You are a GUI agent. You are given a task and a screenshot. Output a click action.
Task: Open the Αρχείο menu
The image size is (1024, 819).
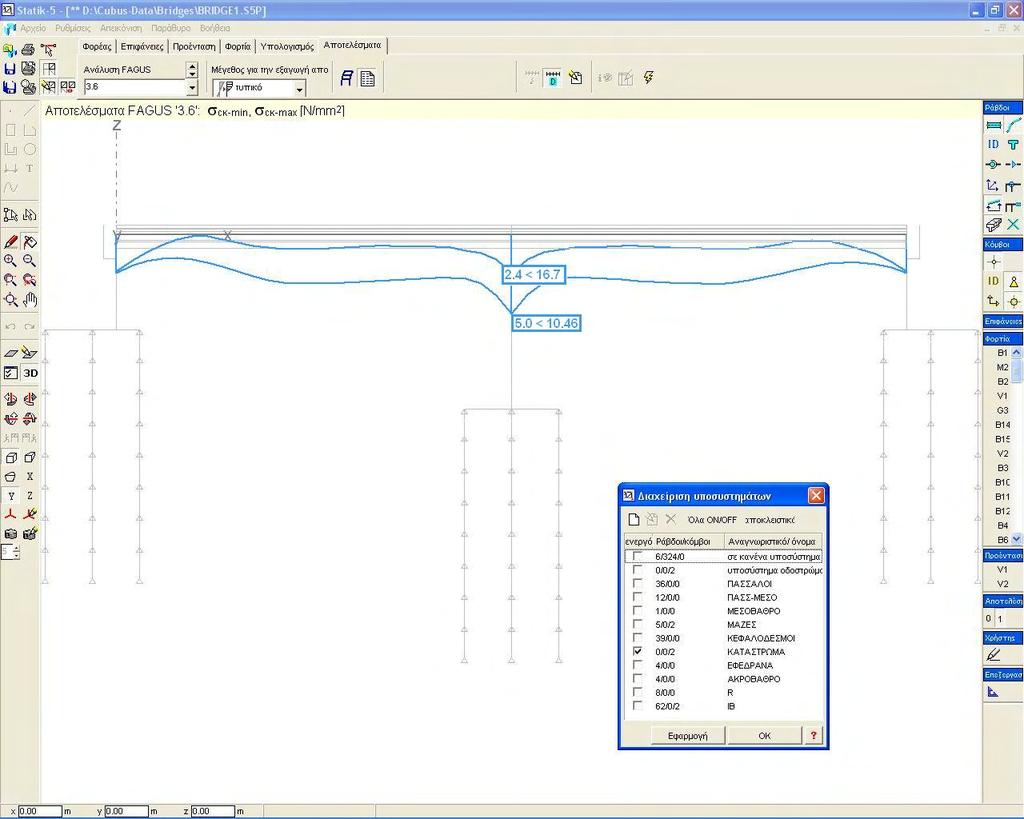click(33, 28)
